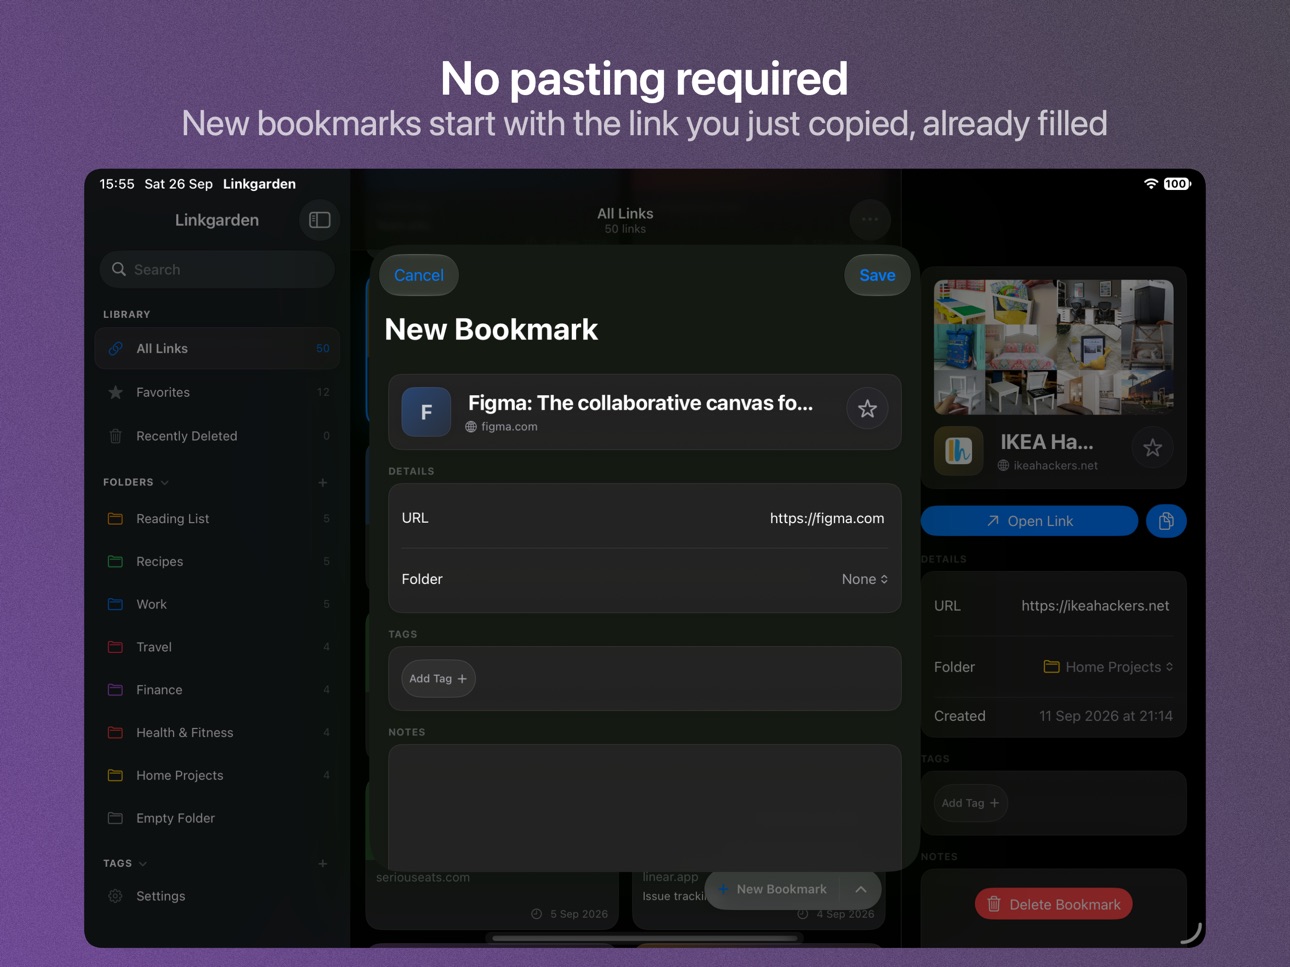Toggle the sidebar panel icon
Image resolution: width=1290 pixels, height=967 pixels.
click(320, 220)
